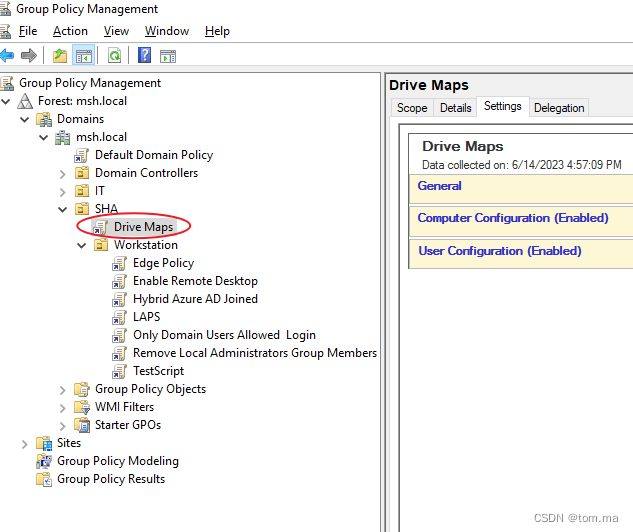This screenshot has width=633, height=532.
Task: Click the Back arrow toolbar icon
Action: point(7,55)
